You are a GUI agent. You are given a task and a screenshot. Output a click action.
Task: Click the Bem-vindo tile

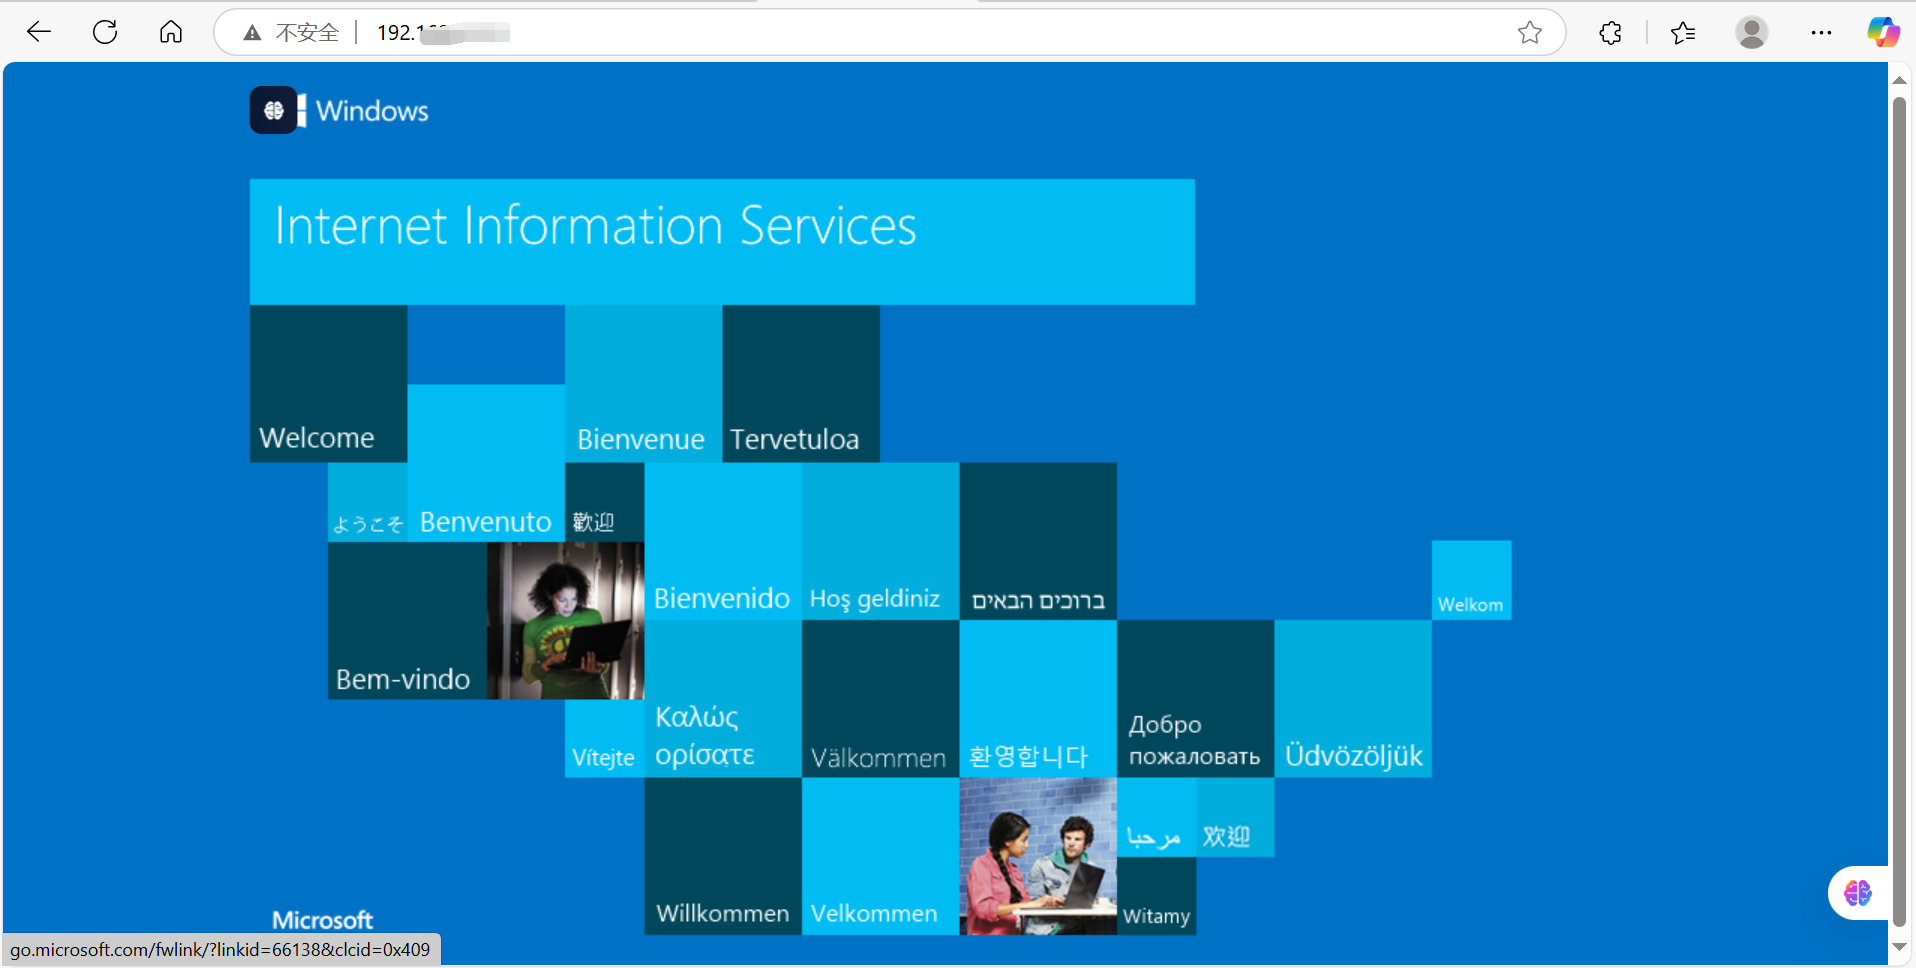point(407,620)
